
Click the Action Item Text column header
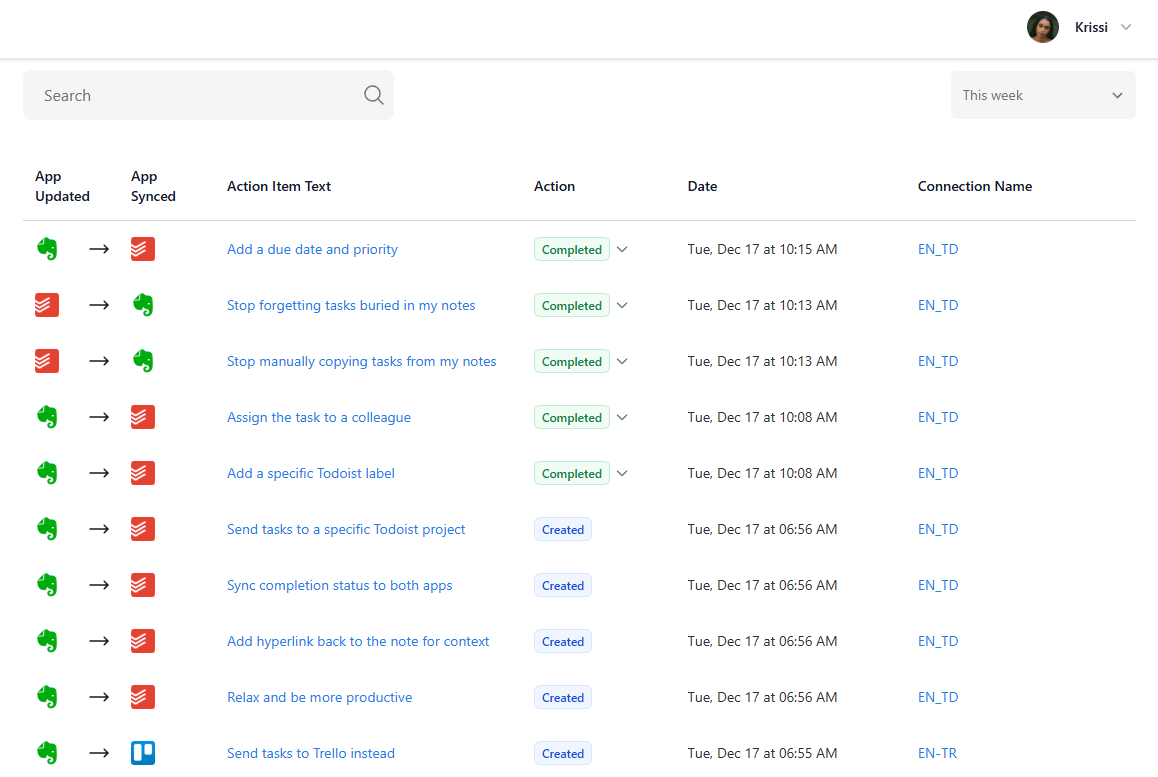(278, 186)
